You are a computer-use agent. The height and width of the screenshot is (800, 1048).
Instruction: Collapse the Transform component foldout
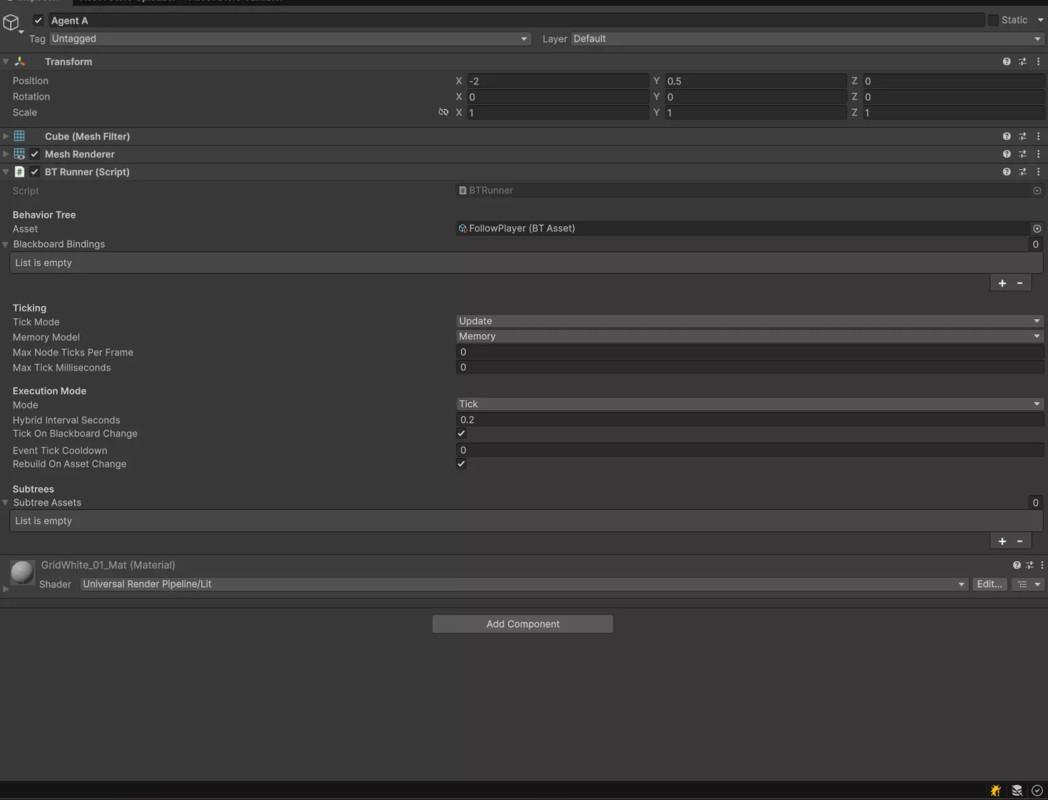[5, 61]
